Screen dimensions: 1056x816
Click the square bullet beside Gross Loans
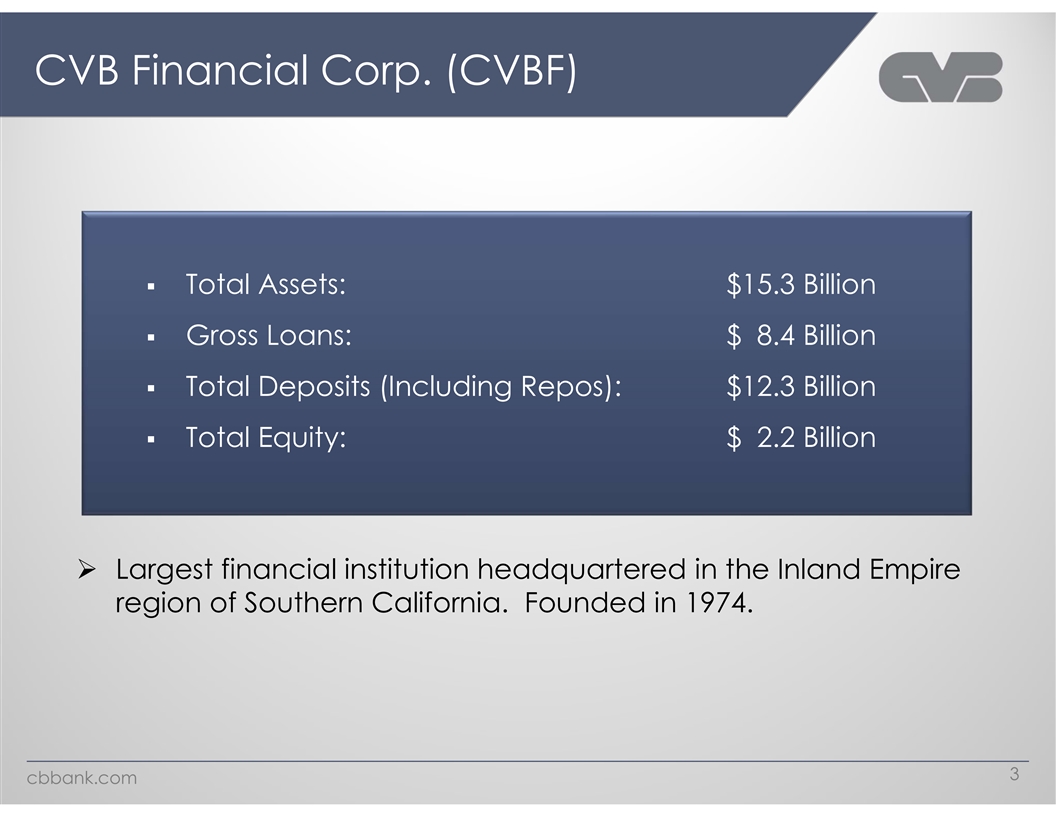pyautogui.click(x=148, y=338)
